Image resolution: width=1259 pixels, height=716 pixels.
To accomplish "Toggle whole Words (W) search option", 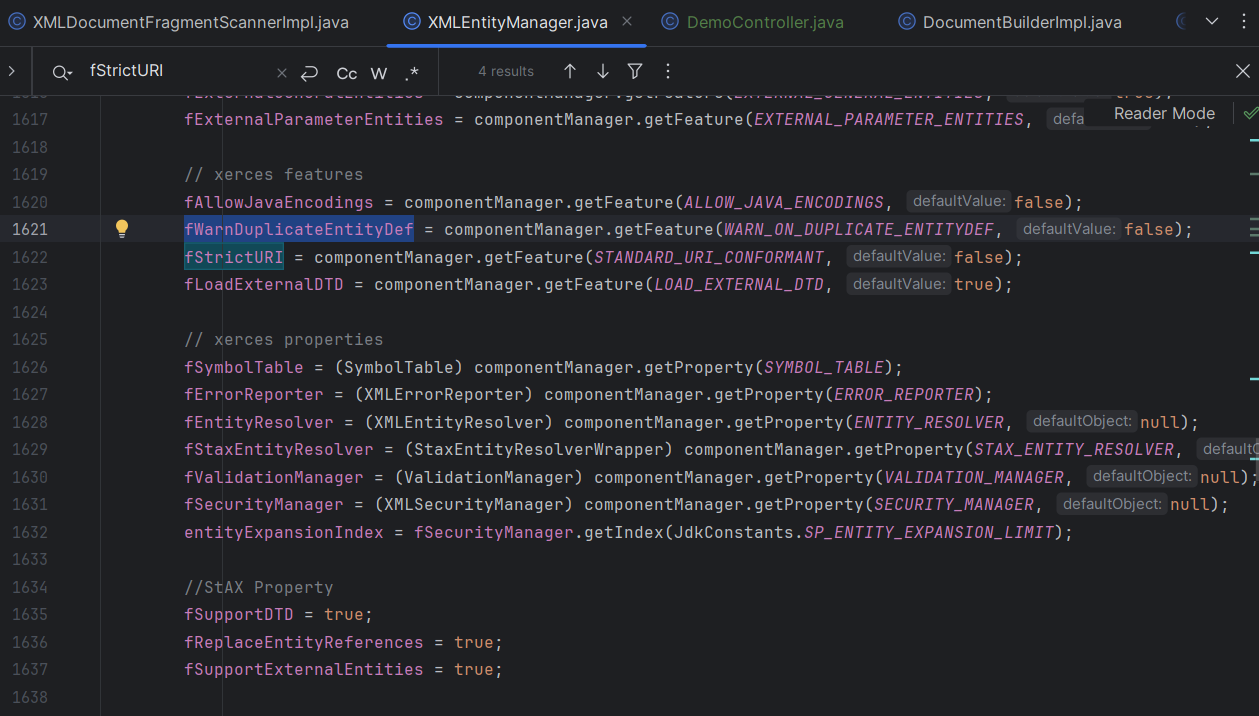I will pos(379,73).
